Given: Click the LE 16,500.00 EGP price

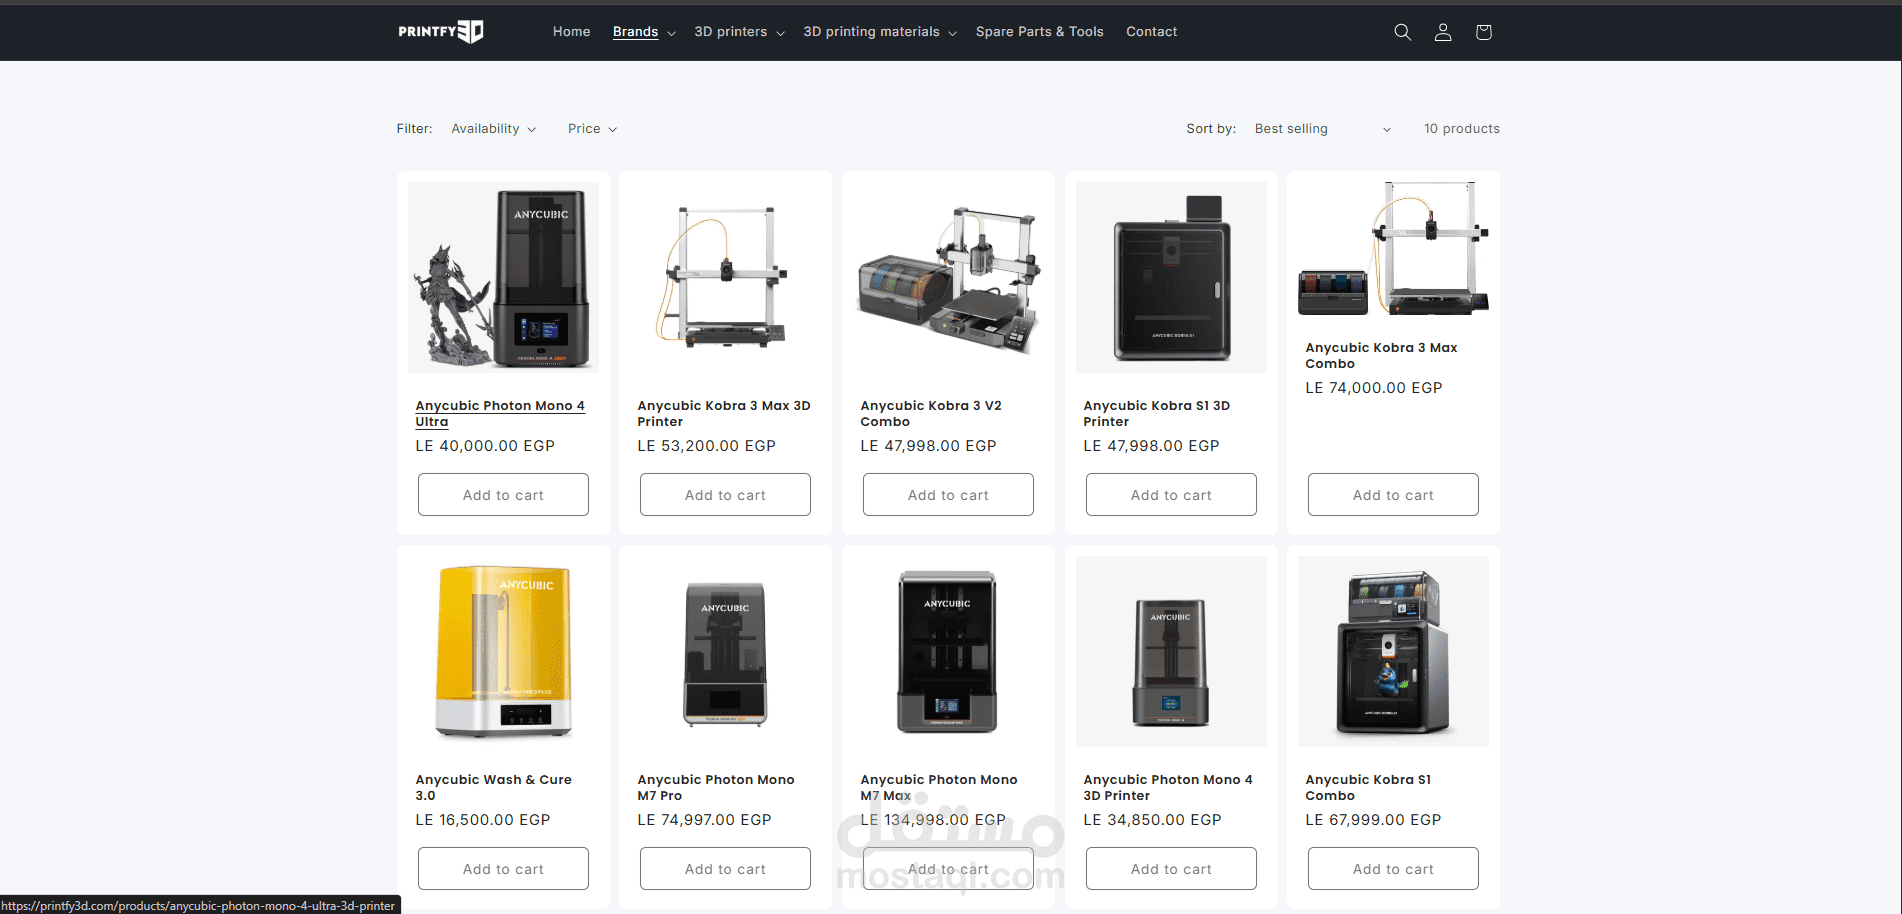Looking at the screenshot, I should point(483,820).
